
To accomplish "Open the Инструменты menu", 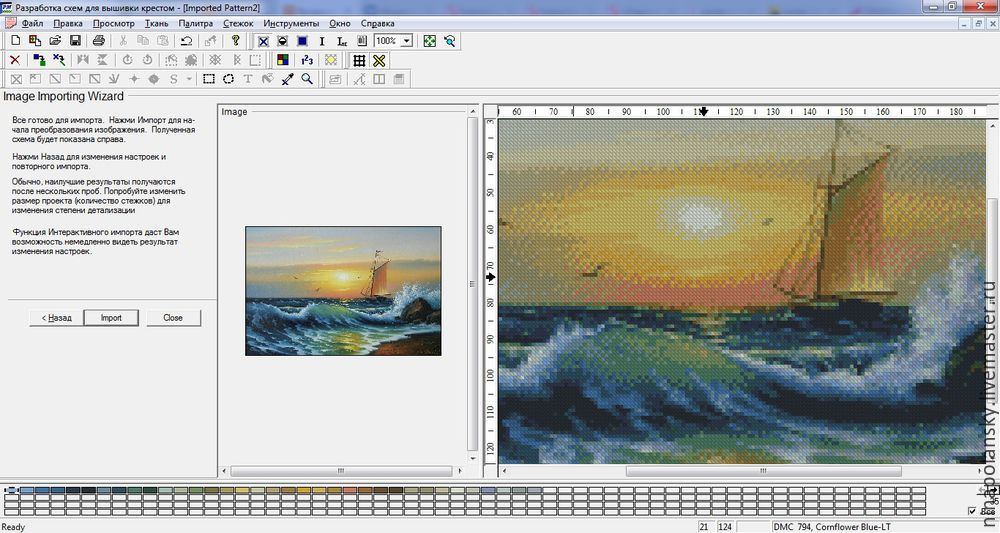I will (291, 24).
